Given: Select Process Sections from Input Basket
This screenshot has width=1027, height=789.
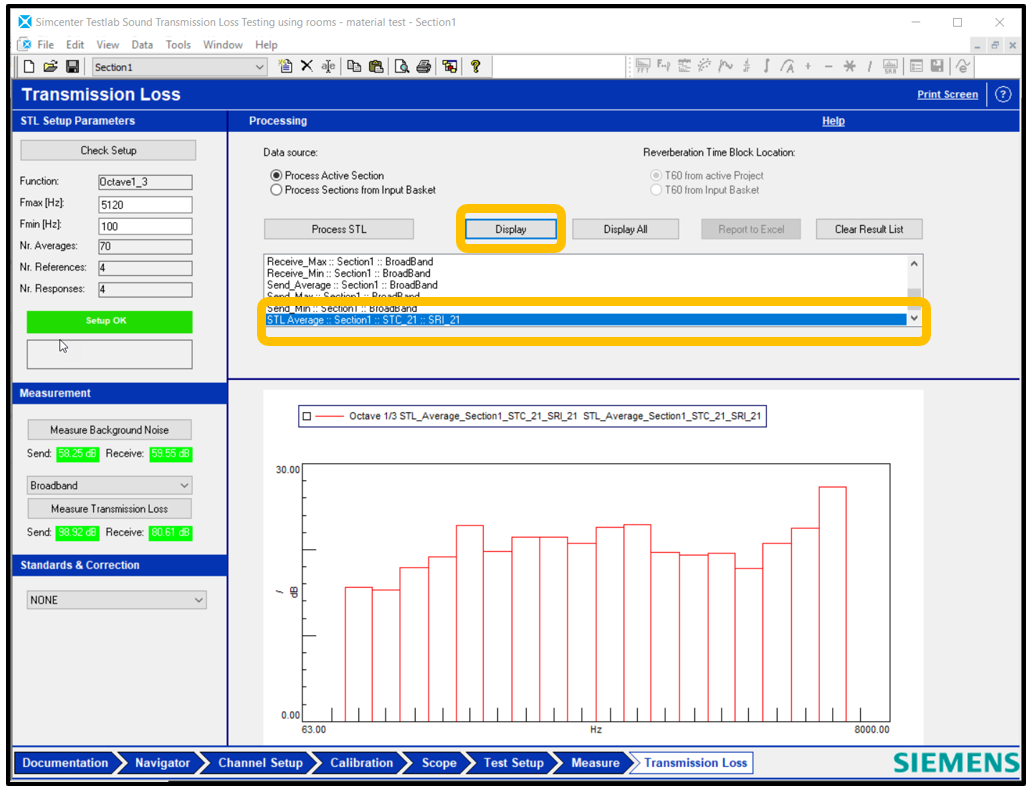Looking at the screenshot, I should 276,190.
